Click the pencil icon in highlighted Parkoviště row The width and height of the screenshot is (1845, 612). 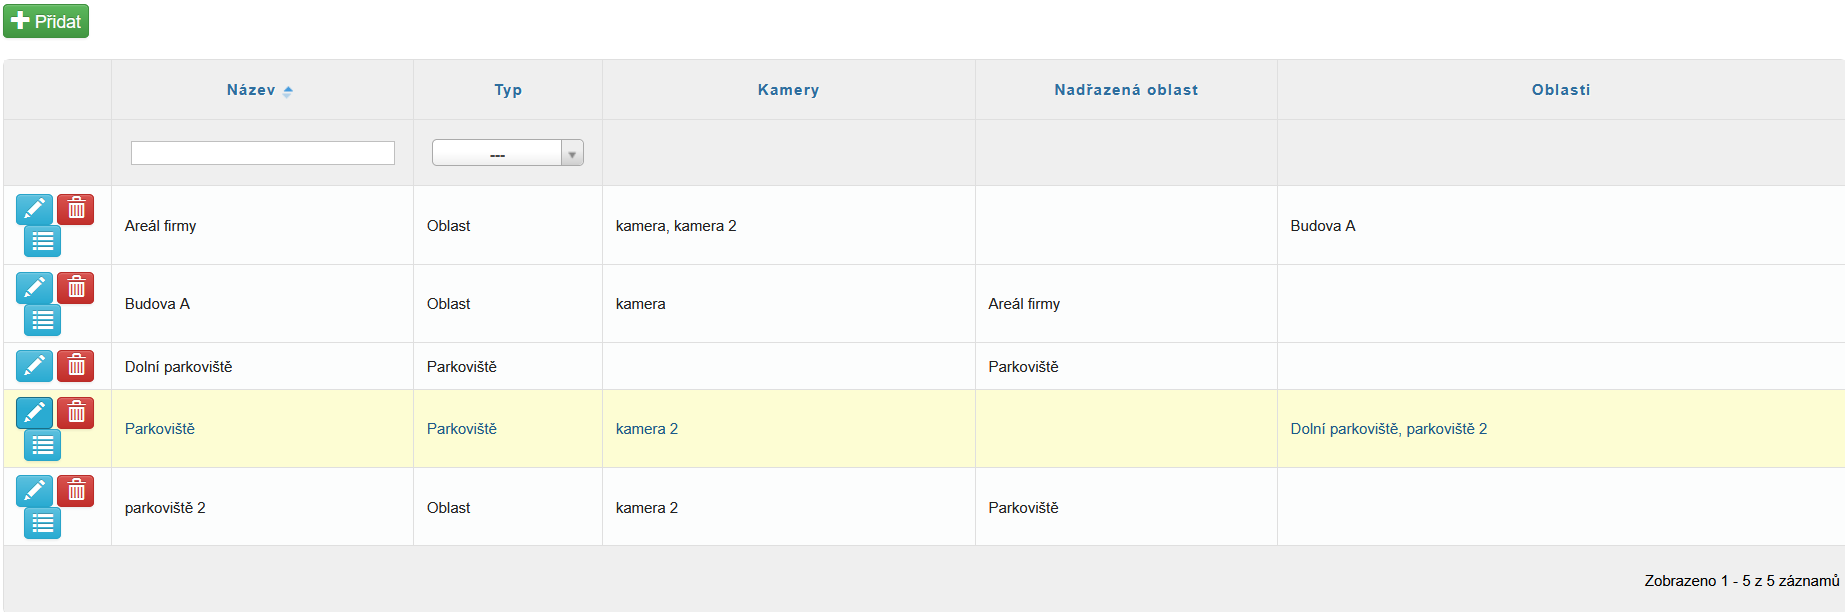(34, 413)
